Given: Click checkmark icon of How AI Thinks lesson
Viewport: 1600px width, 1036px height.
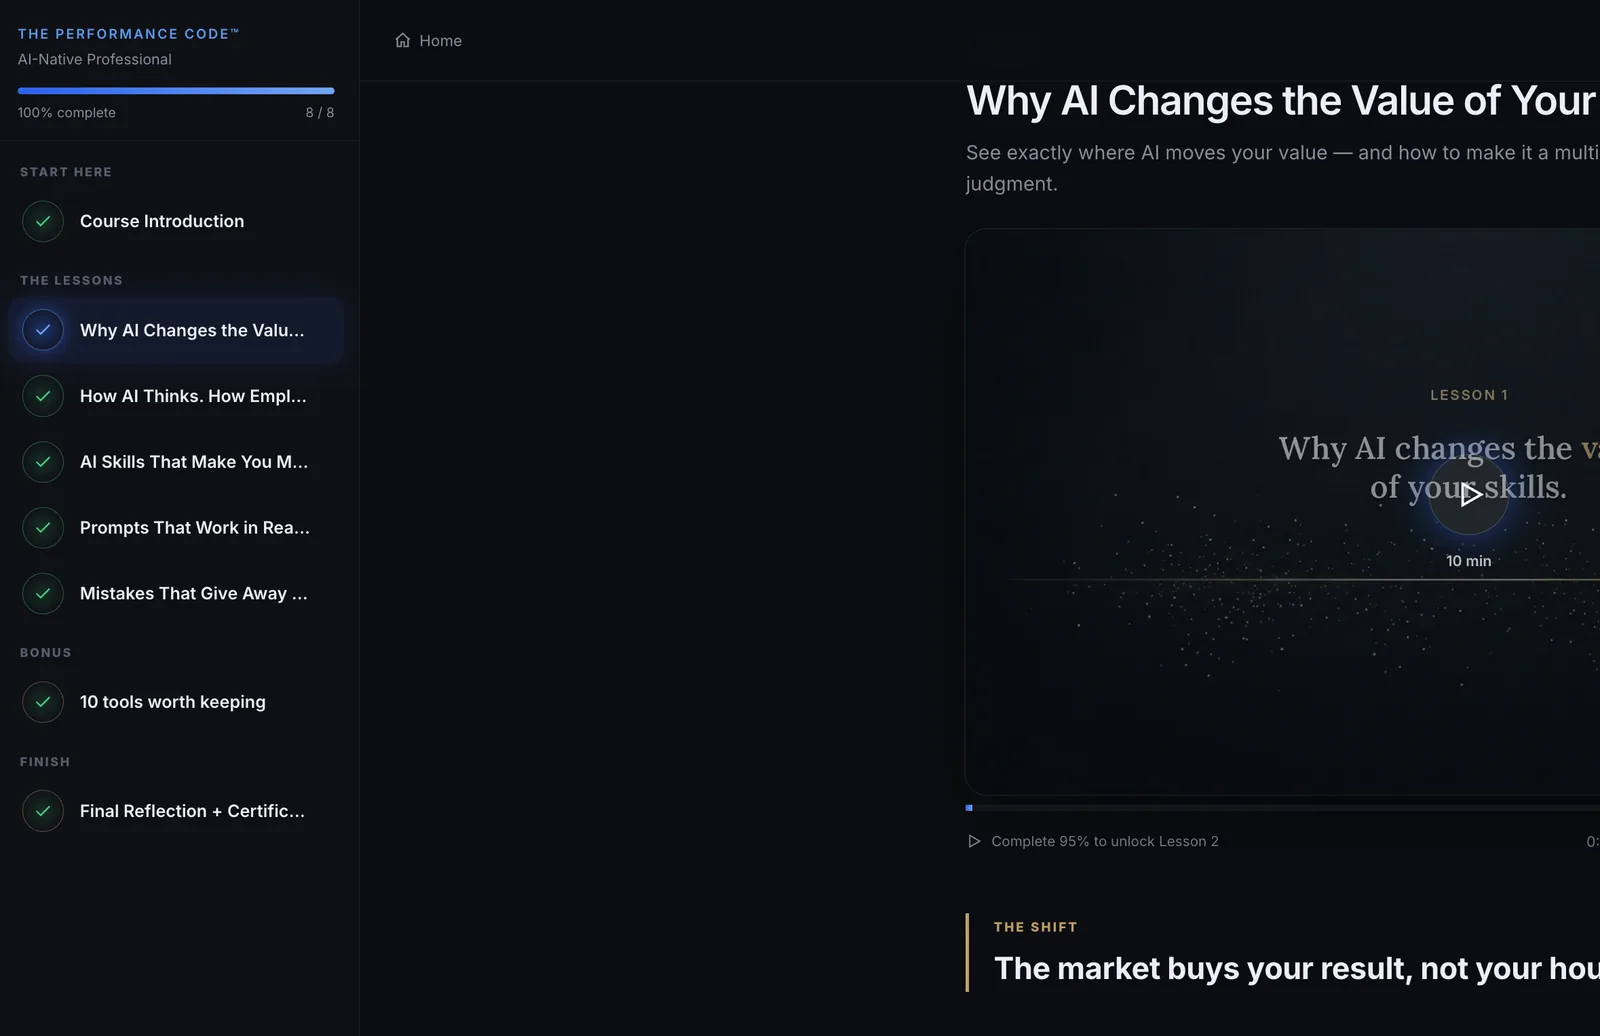Looking at the screenshot, I should pyautogui.click(x=43, y=396).
